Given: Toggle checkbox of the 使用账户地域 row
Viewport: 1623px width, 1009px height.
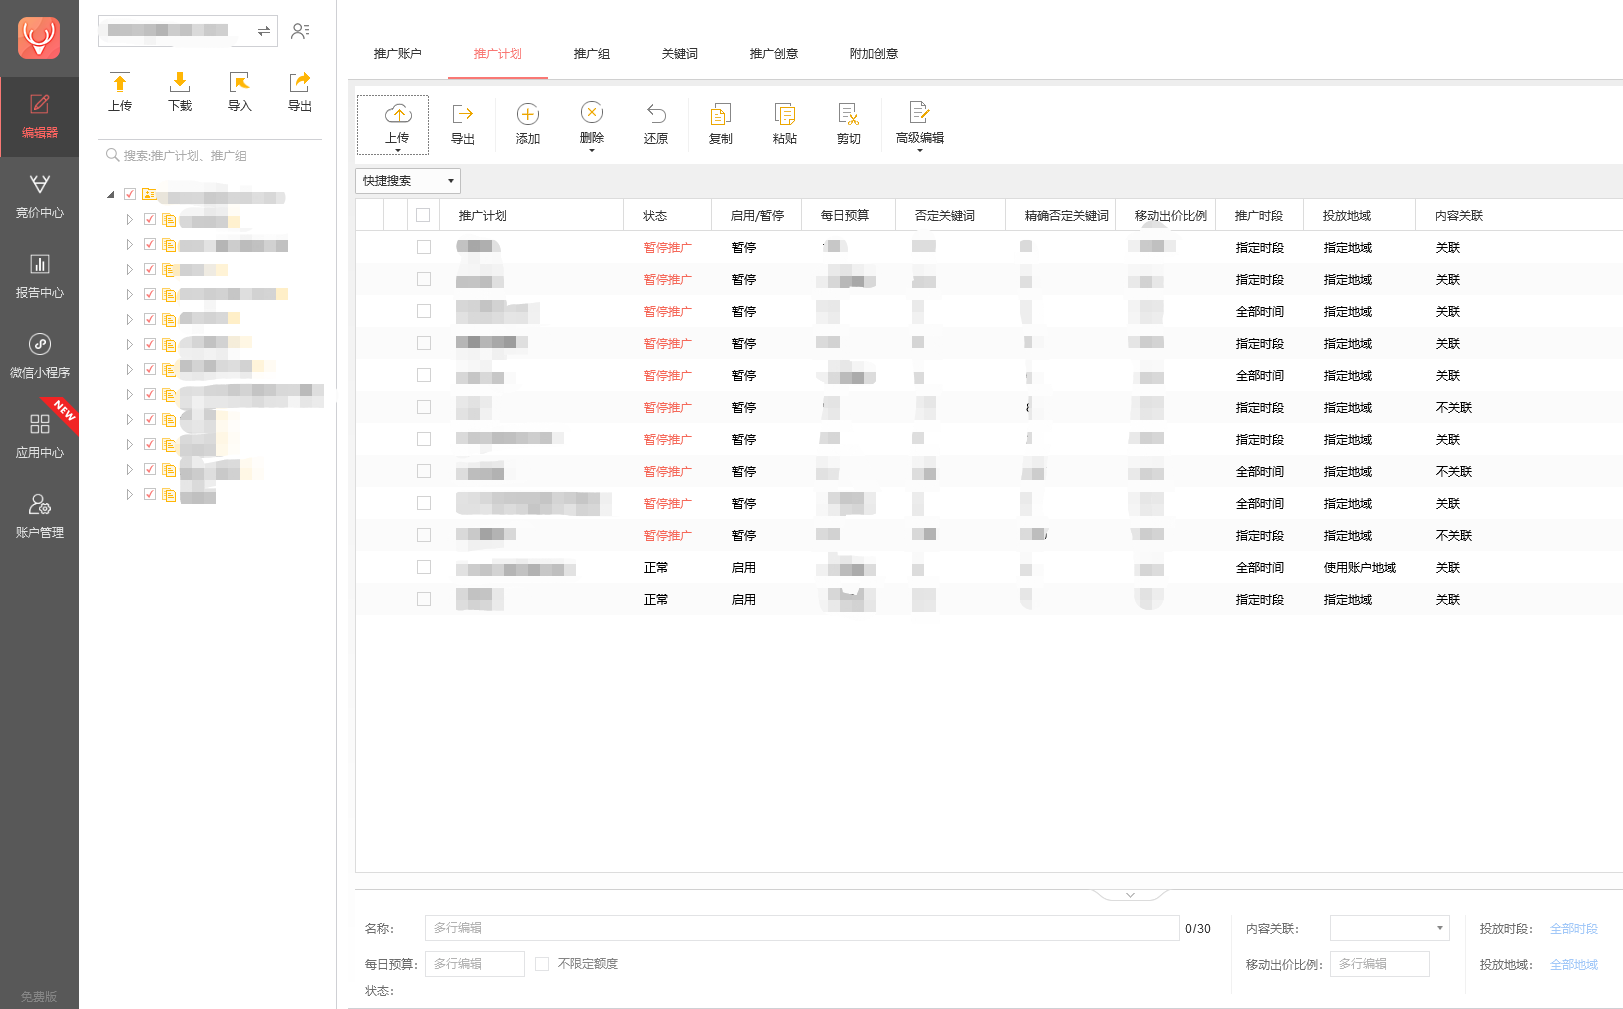Looking at the screenshot, I should 424,567.
